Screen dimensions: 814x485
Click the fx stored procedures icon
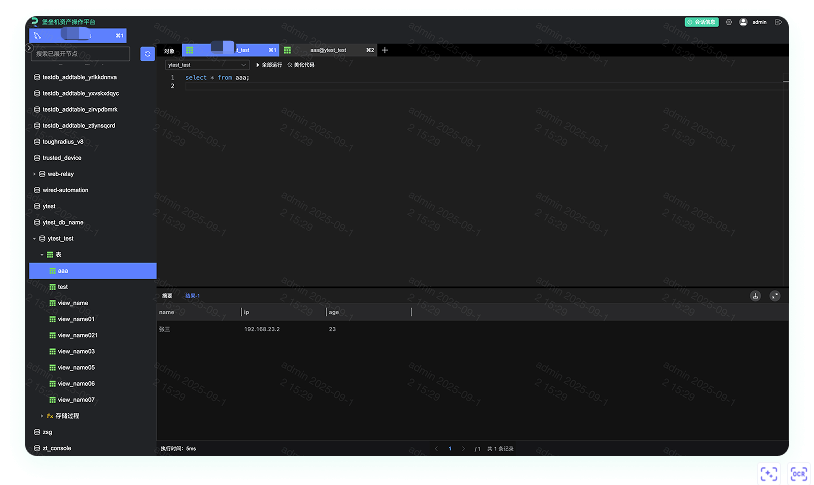(x=50, y=416)
